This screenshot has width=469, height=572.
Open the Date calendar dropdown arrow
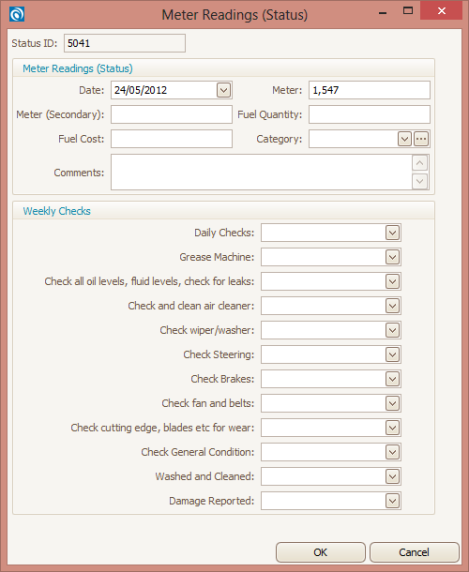pyautogui.click(x=224, y=90)
